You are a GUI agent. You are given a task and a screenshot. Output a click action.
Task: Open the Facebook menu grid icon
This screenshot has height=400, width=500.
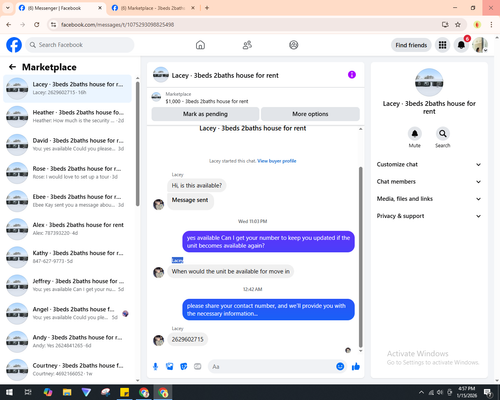[442, 45]
